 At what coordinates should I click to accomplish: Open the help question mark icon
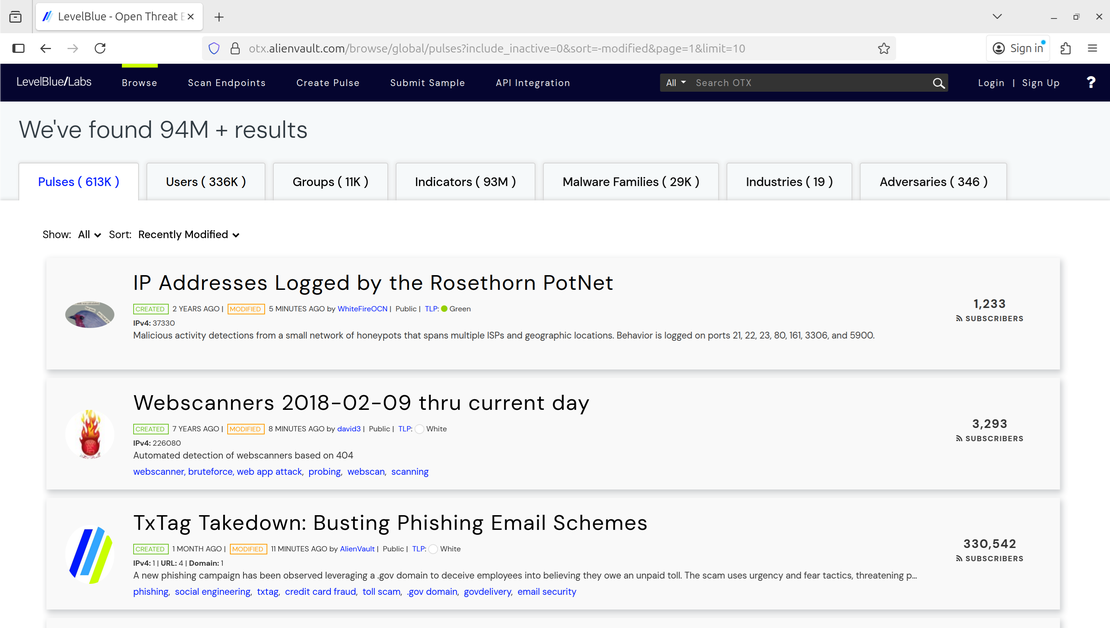1091,83
